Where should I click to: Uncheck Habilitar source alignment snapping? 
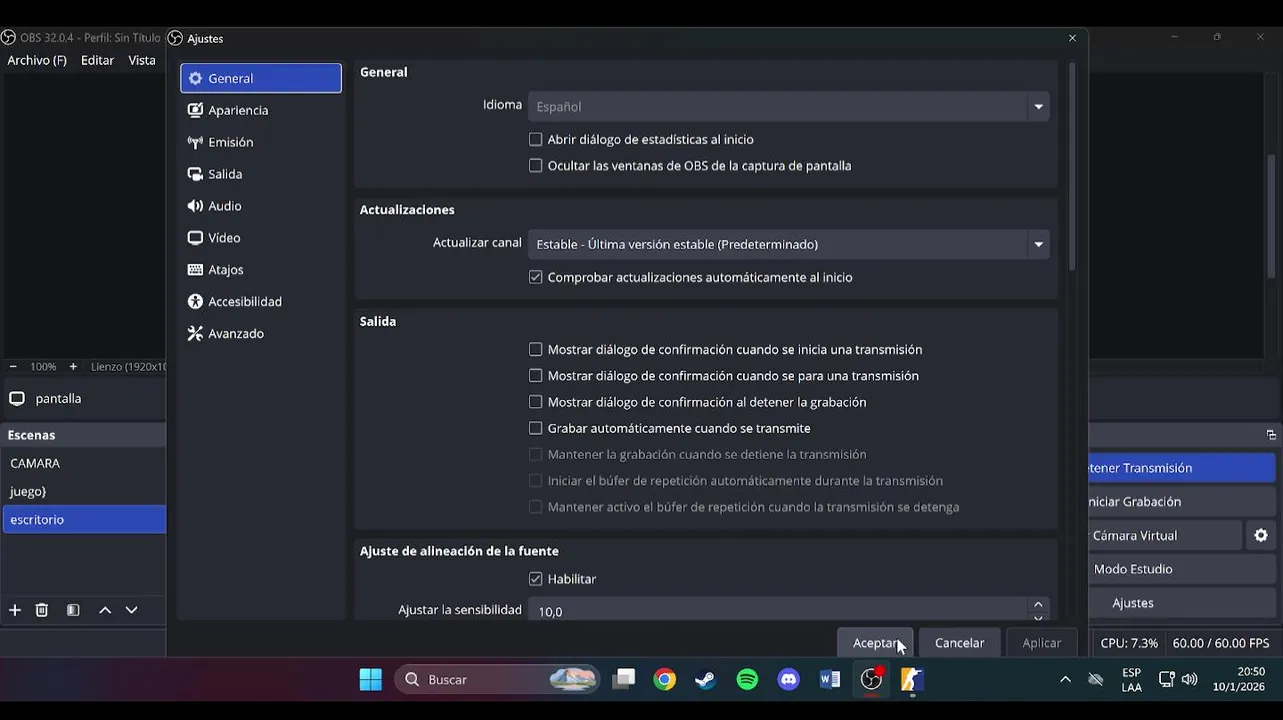[536, 579]
